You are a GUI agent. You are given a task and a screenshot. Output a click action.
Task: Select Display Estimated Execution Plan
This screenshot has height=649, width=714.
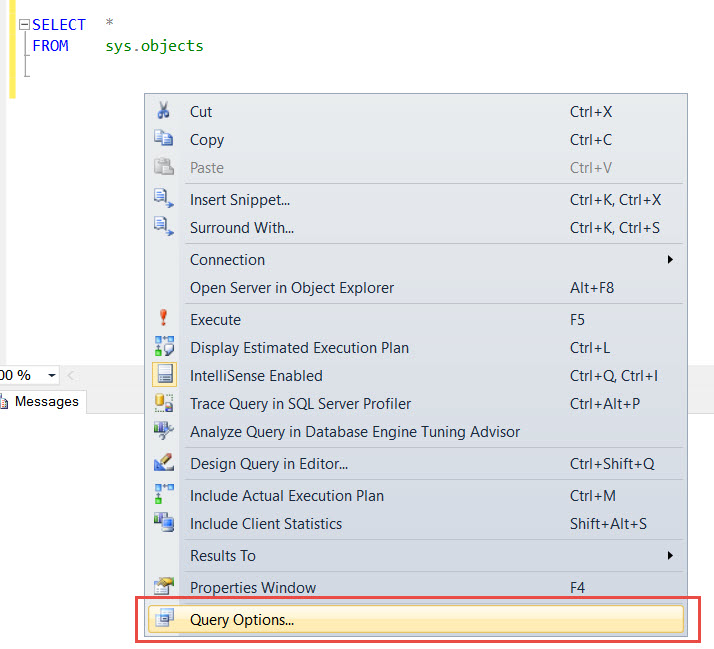coord(415,347)
